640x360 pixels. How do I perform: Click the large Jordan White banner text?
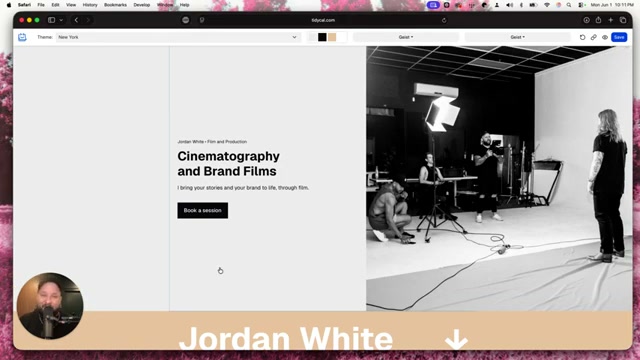[286, 338]
